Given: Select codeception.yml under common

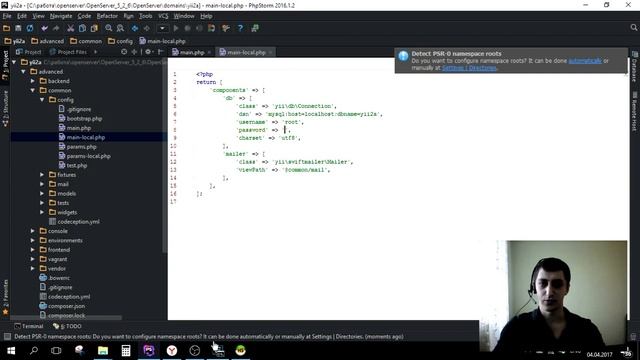Looking at the screenshot, I should click(x=78, y=222).
